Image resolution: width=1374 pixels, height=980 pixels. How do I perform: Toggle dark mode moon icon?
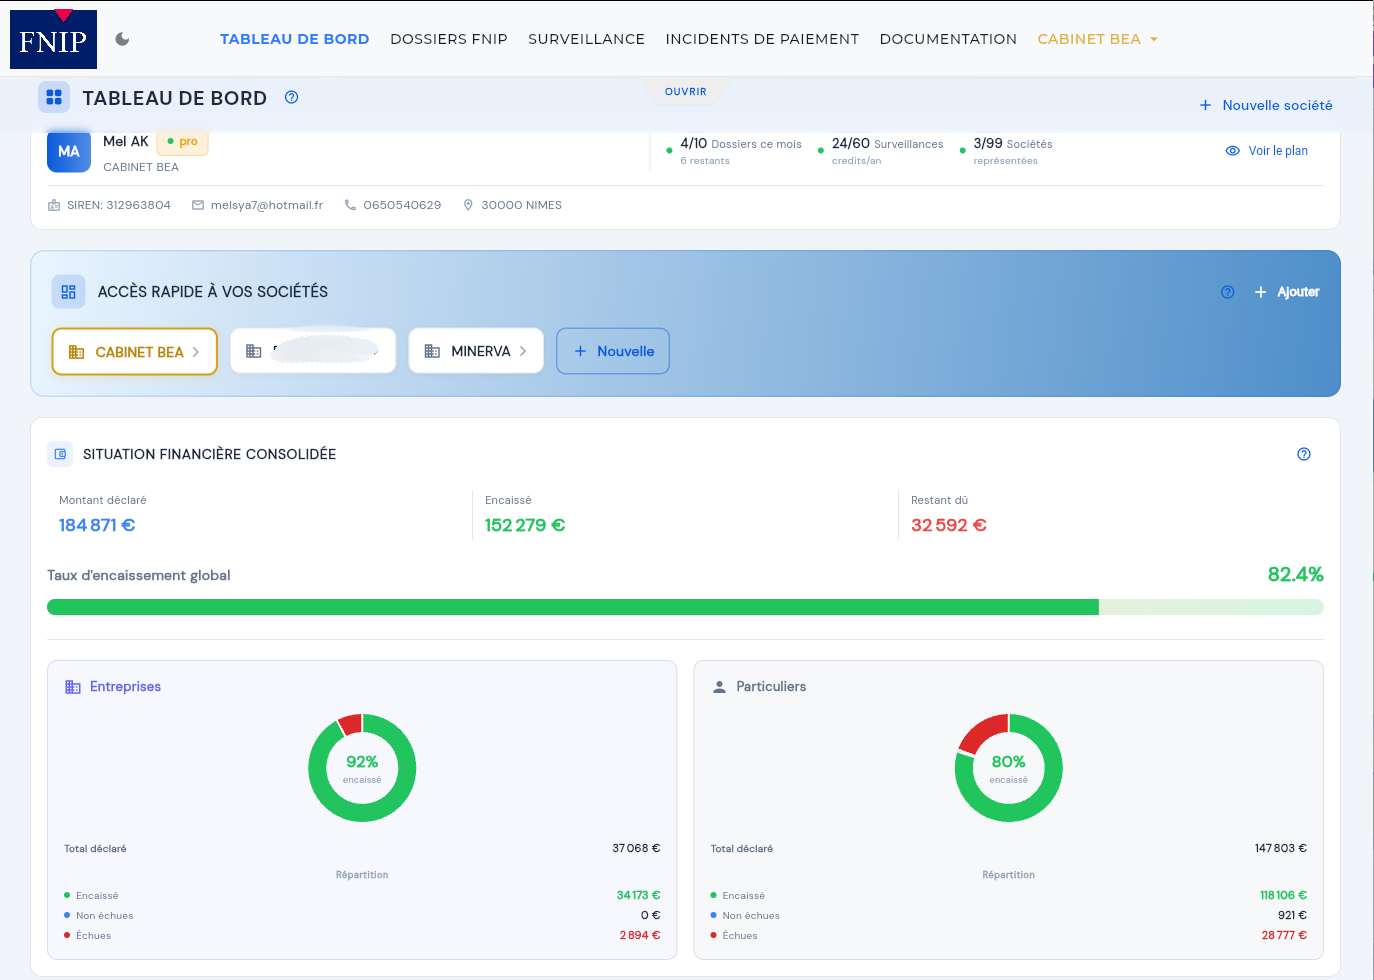[x=122, y=39]
